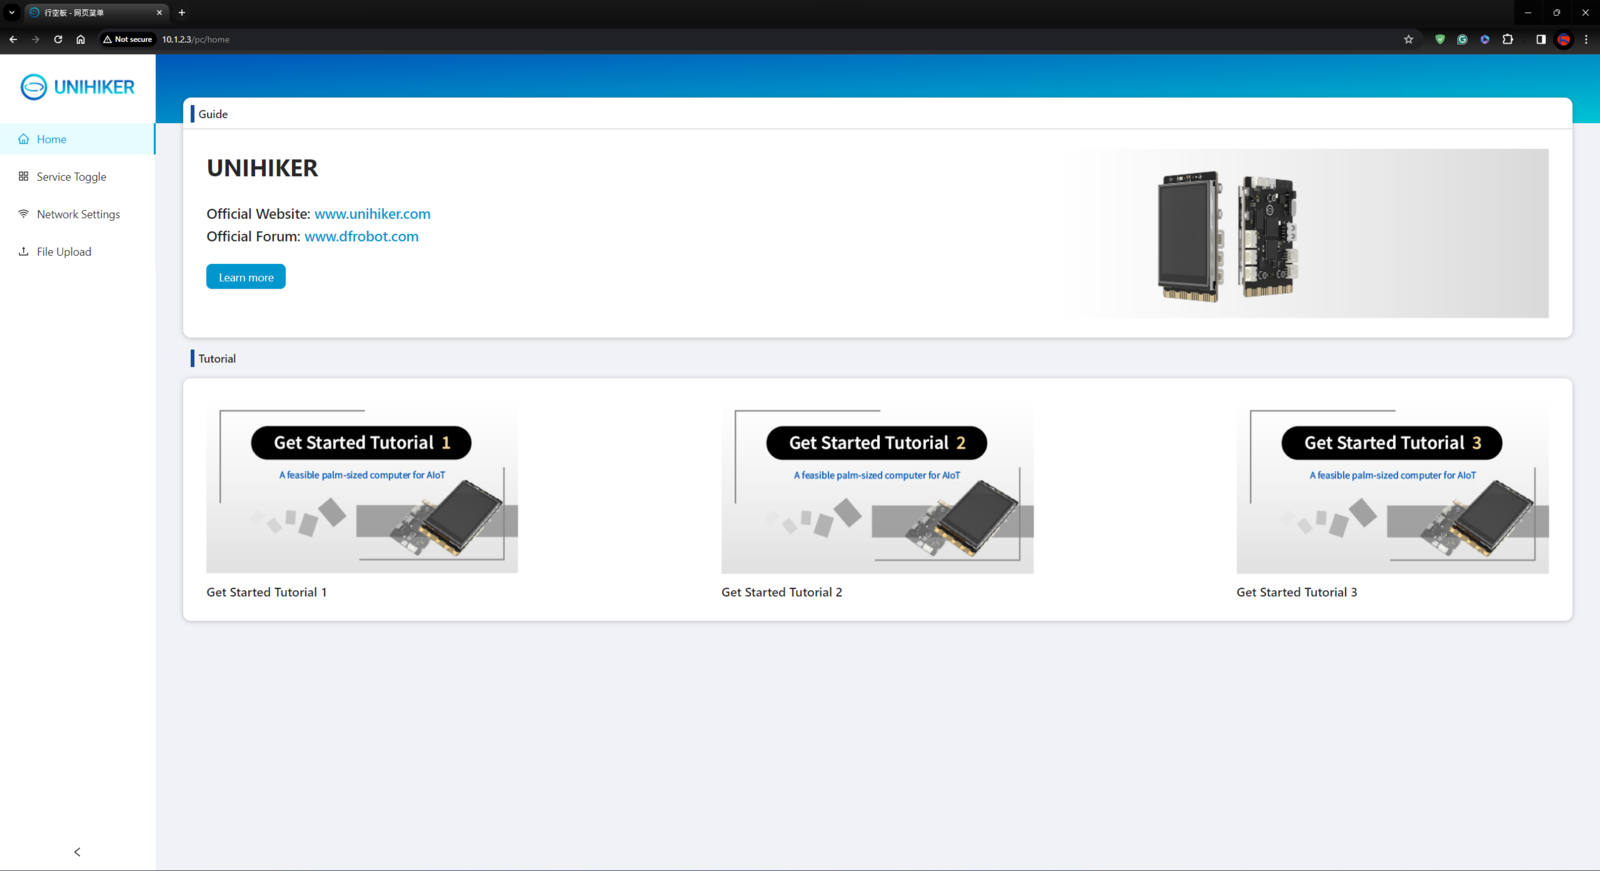Toggle the browser side panel icon

click(x=1541, y=39)
